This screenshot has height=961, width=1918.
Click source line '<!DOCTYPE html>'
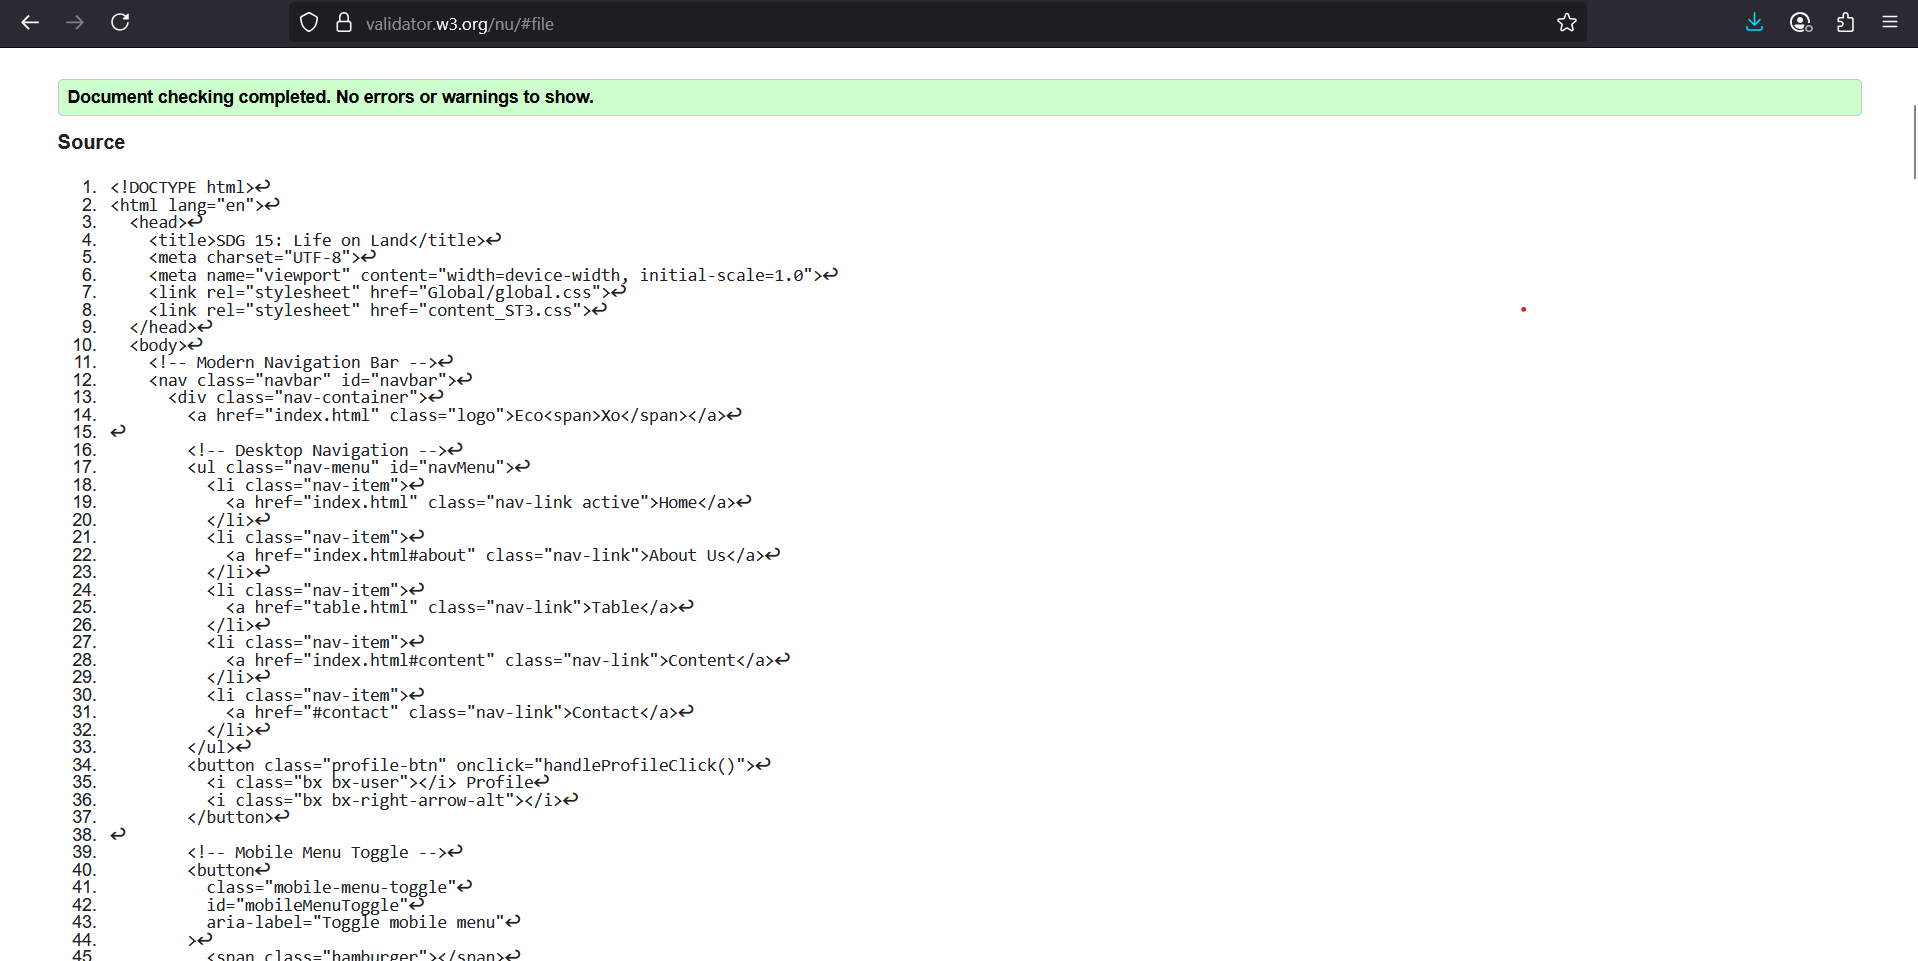(190, 187)
